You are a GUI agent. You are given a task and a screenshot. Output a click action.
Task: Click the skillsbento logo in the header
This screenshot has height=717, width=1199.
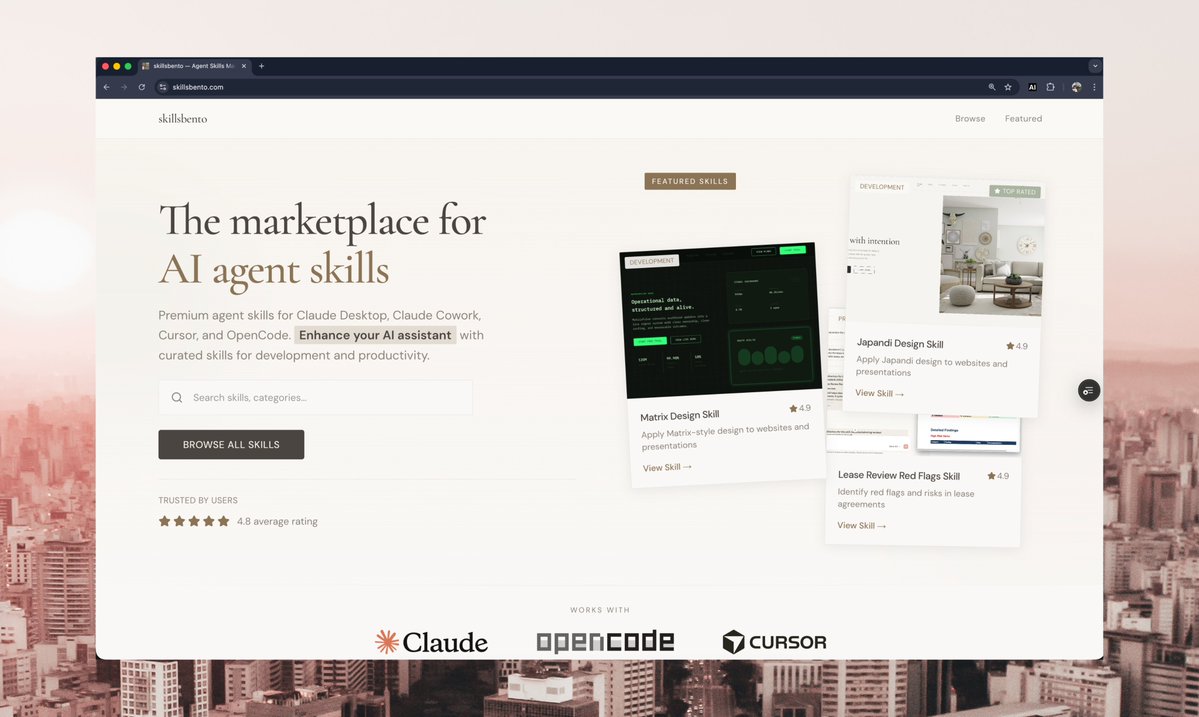point(183,118)
